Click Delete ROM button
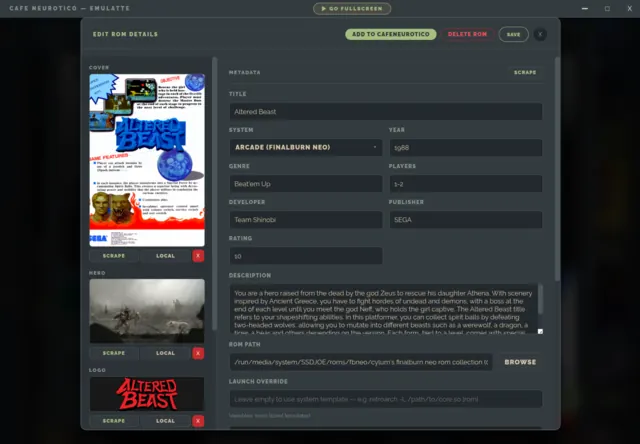 [x=467, y=34]
